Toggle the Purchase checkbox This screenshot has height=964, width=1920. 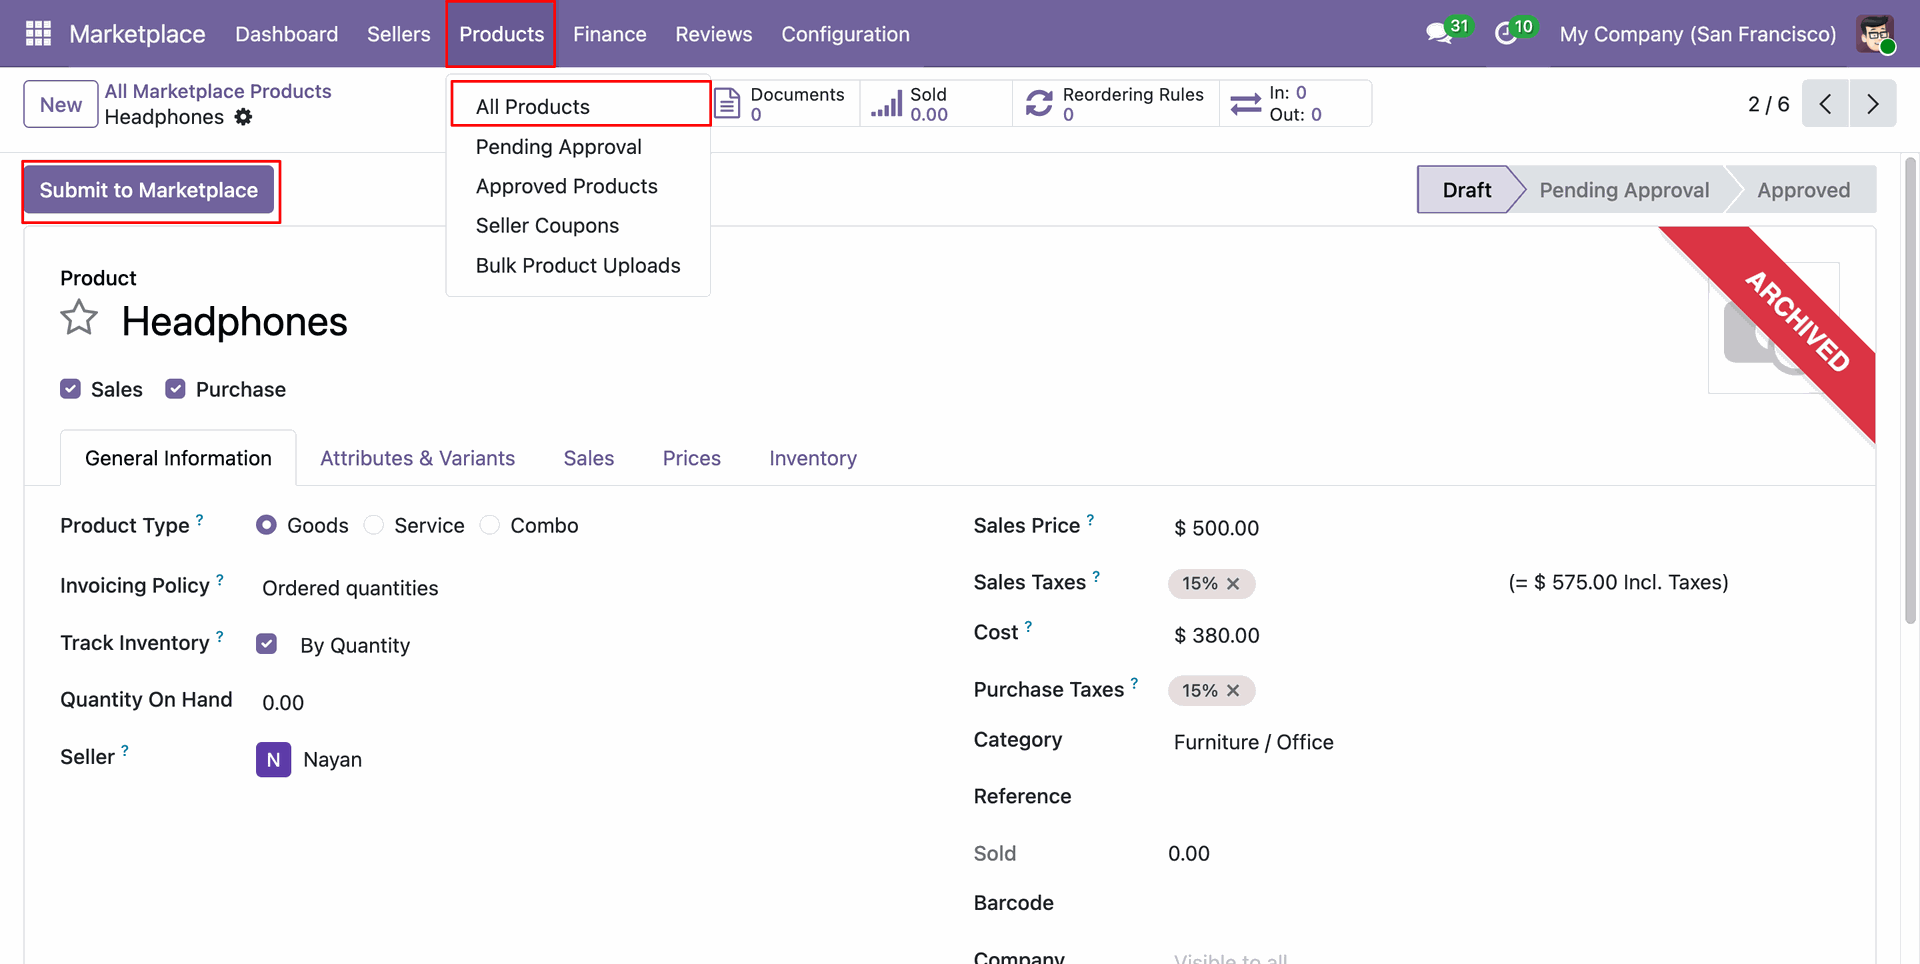[x=175, y=389]
